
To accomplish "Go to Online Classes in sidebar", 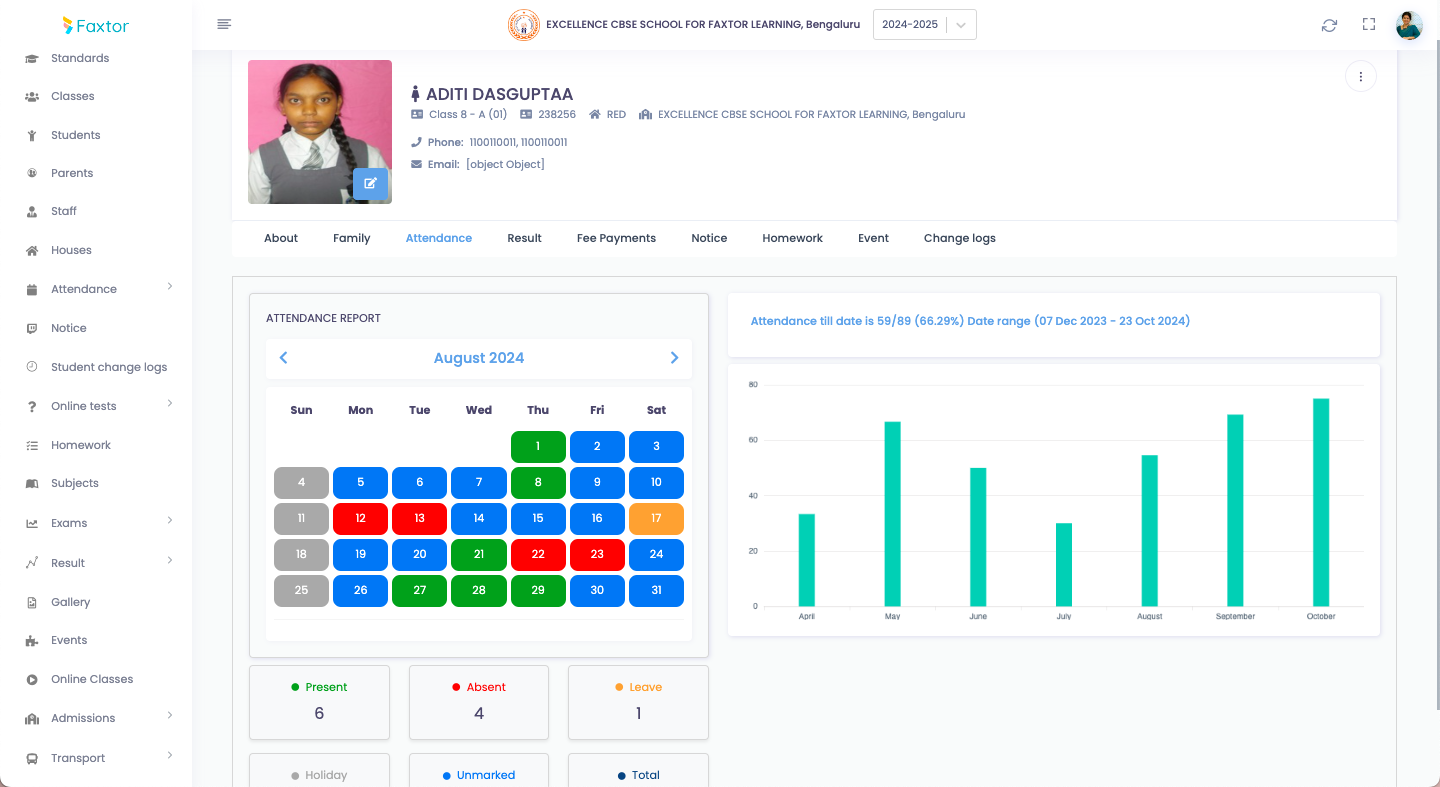I will pyautogui.click(x=92, y=679).
